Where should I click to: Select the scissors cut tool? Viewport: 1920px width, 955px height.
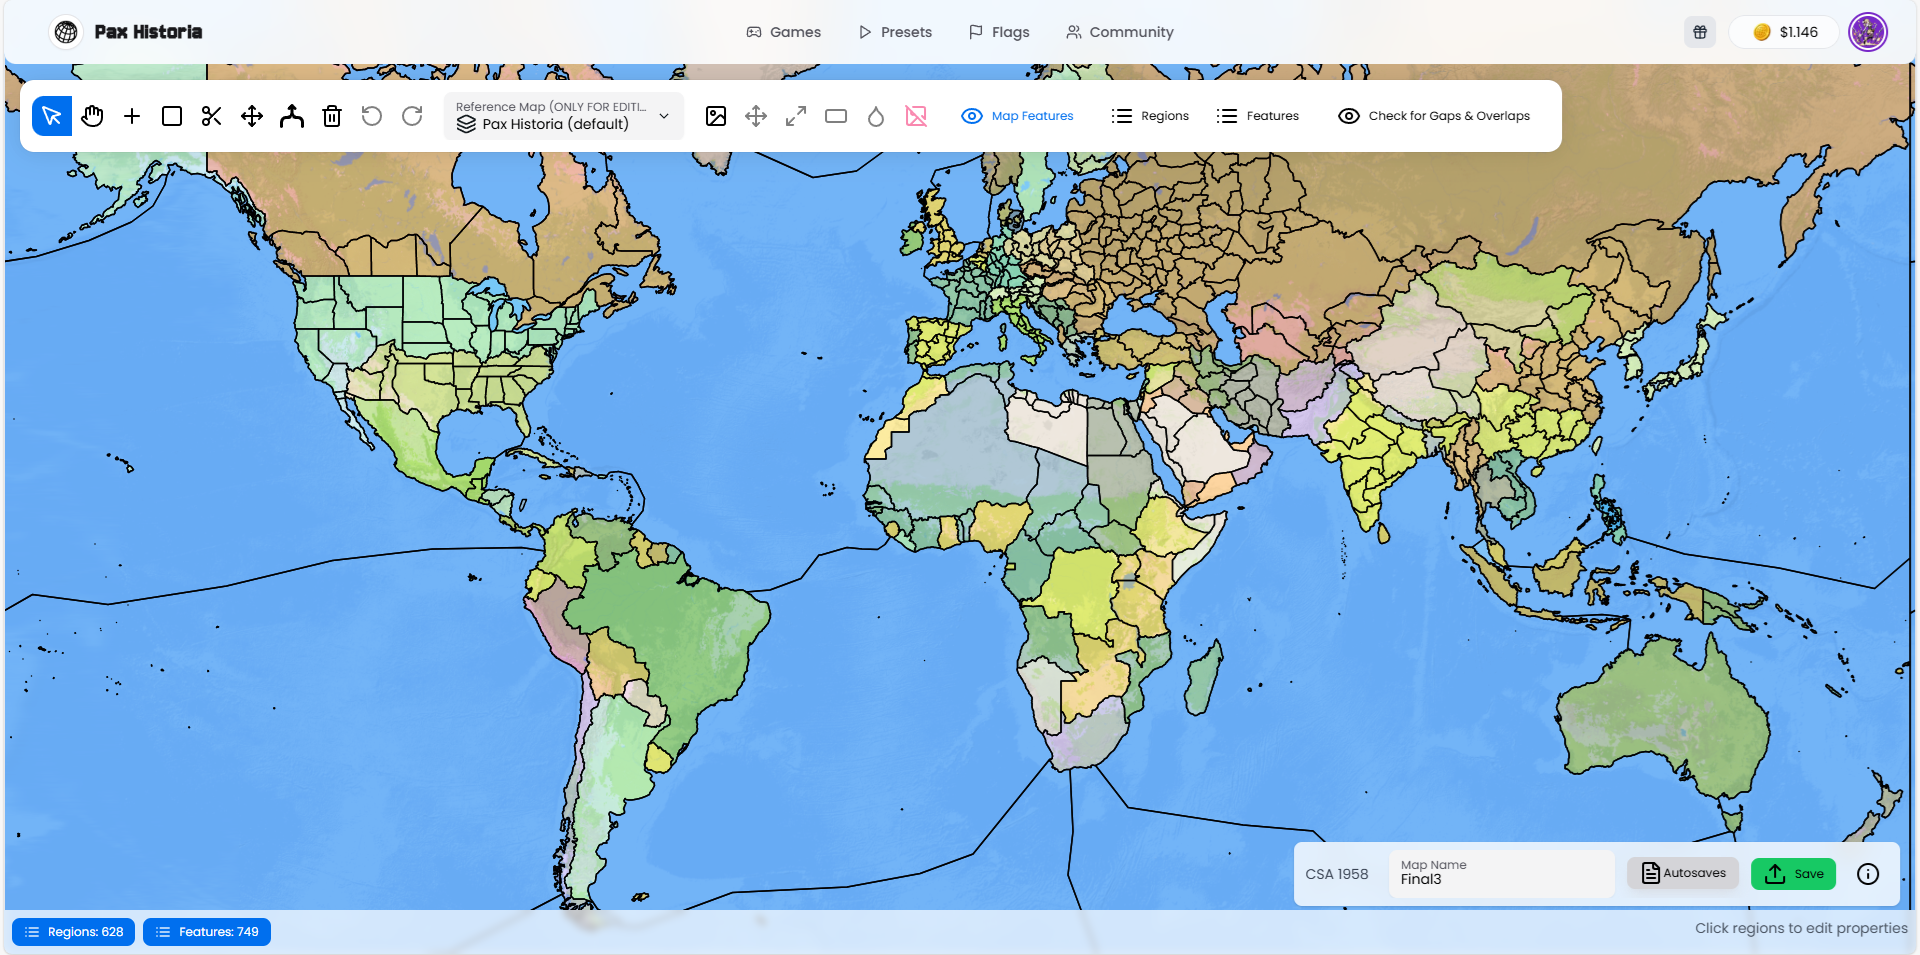(212, 116)
